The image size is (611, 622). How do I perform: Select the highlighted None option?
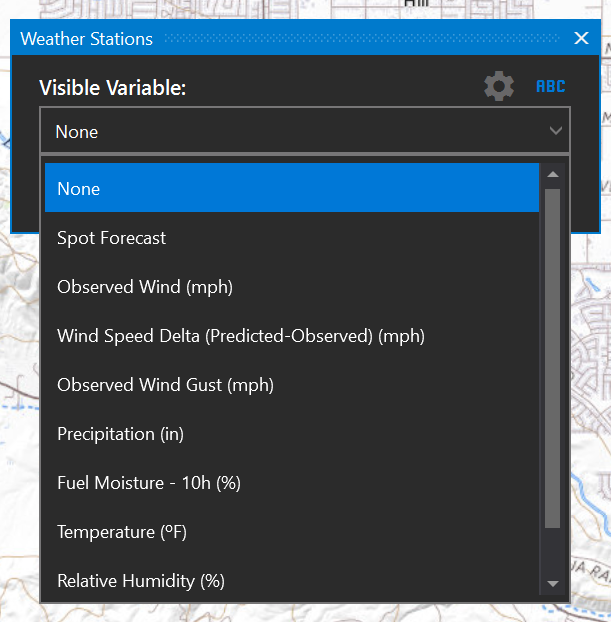291,188
